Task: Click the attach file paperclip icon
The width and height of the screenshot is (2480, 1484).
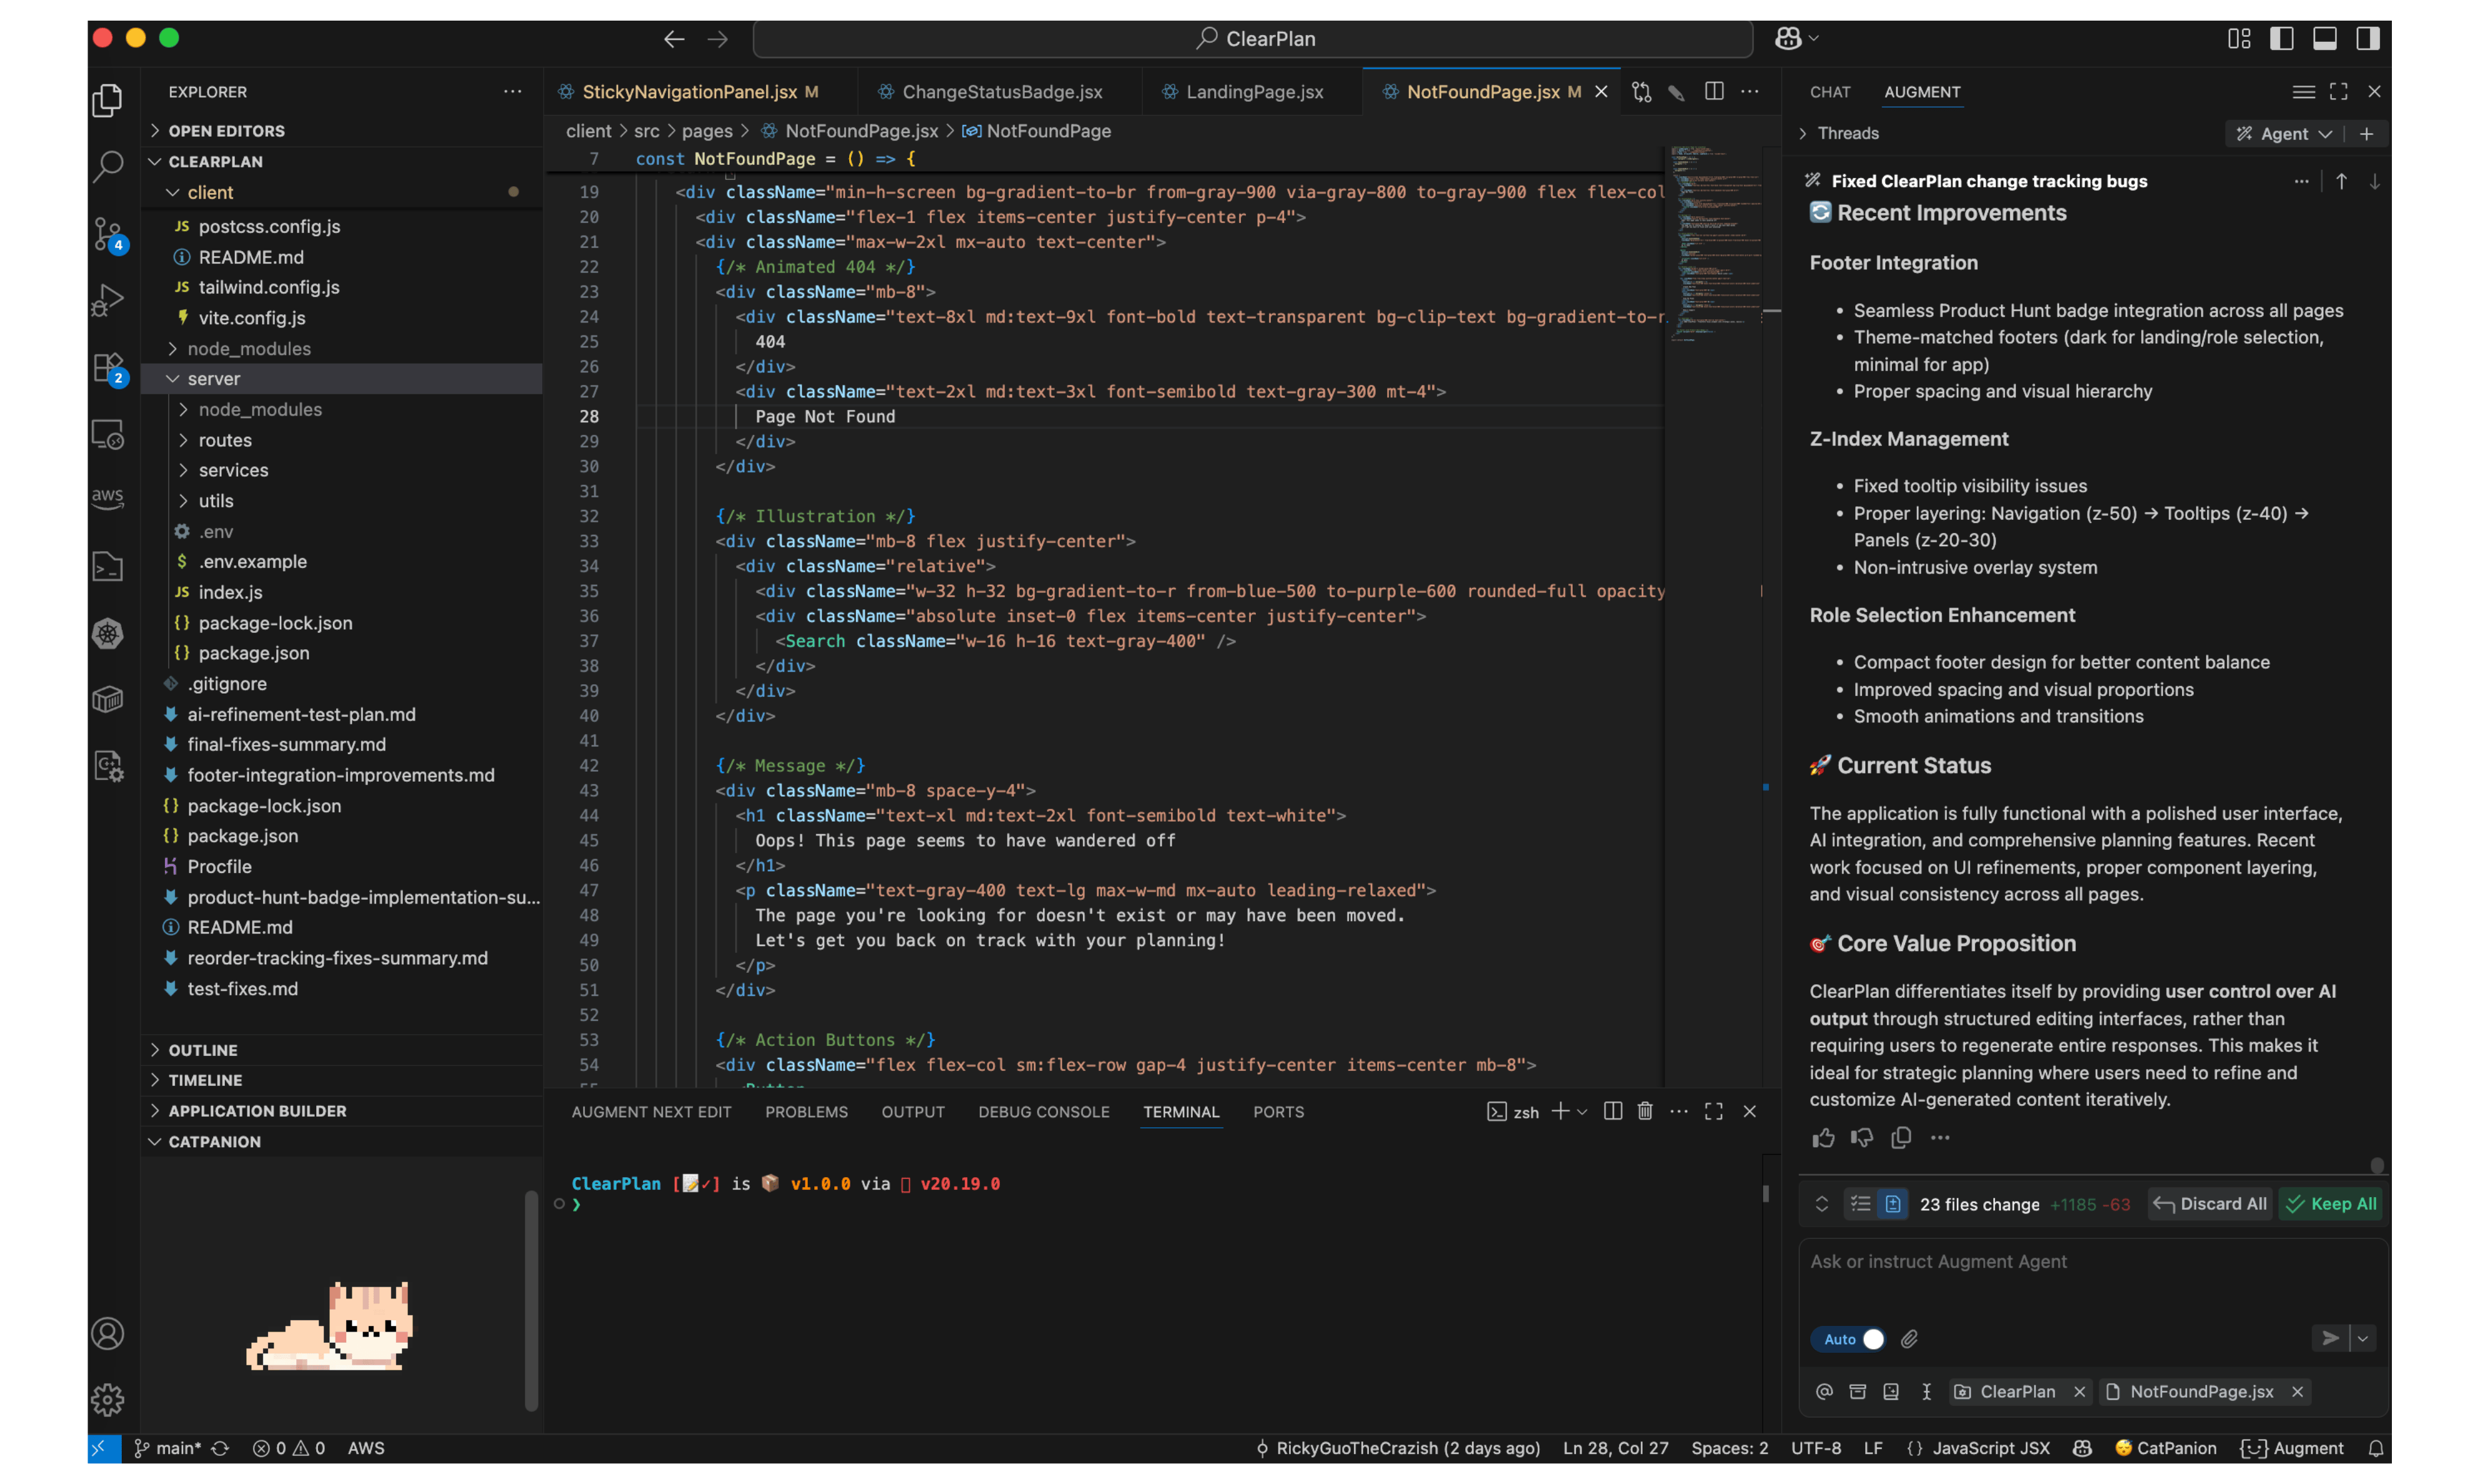Action: coord(1909,1338)
